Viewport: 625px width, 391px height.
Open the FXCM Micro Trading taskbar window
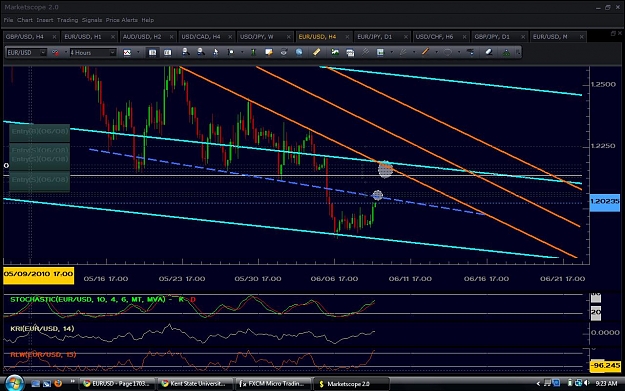pyautogui.click(x=273, y=383)
